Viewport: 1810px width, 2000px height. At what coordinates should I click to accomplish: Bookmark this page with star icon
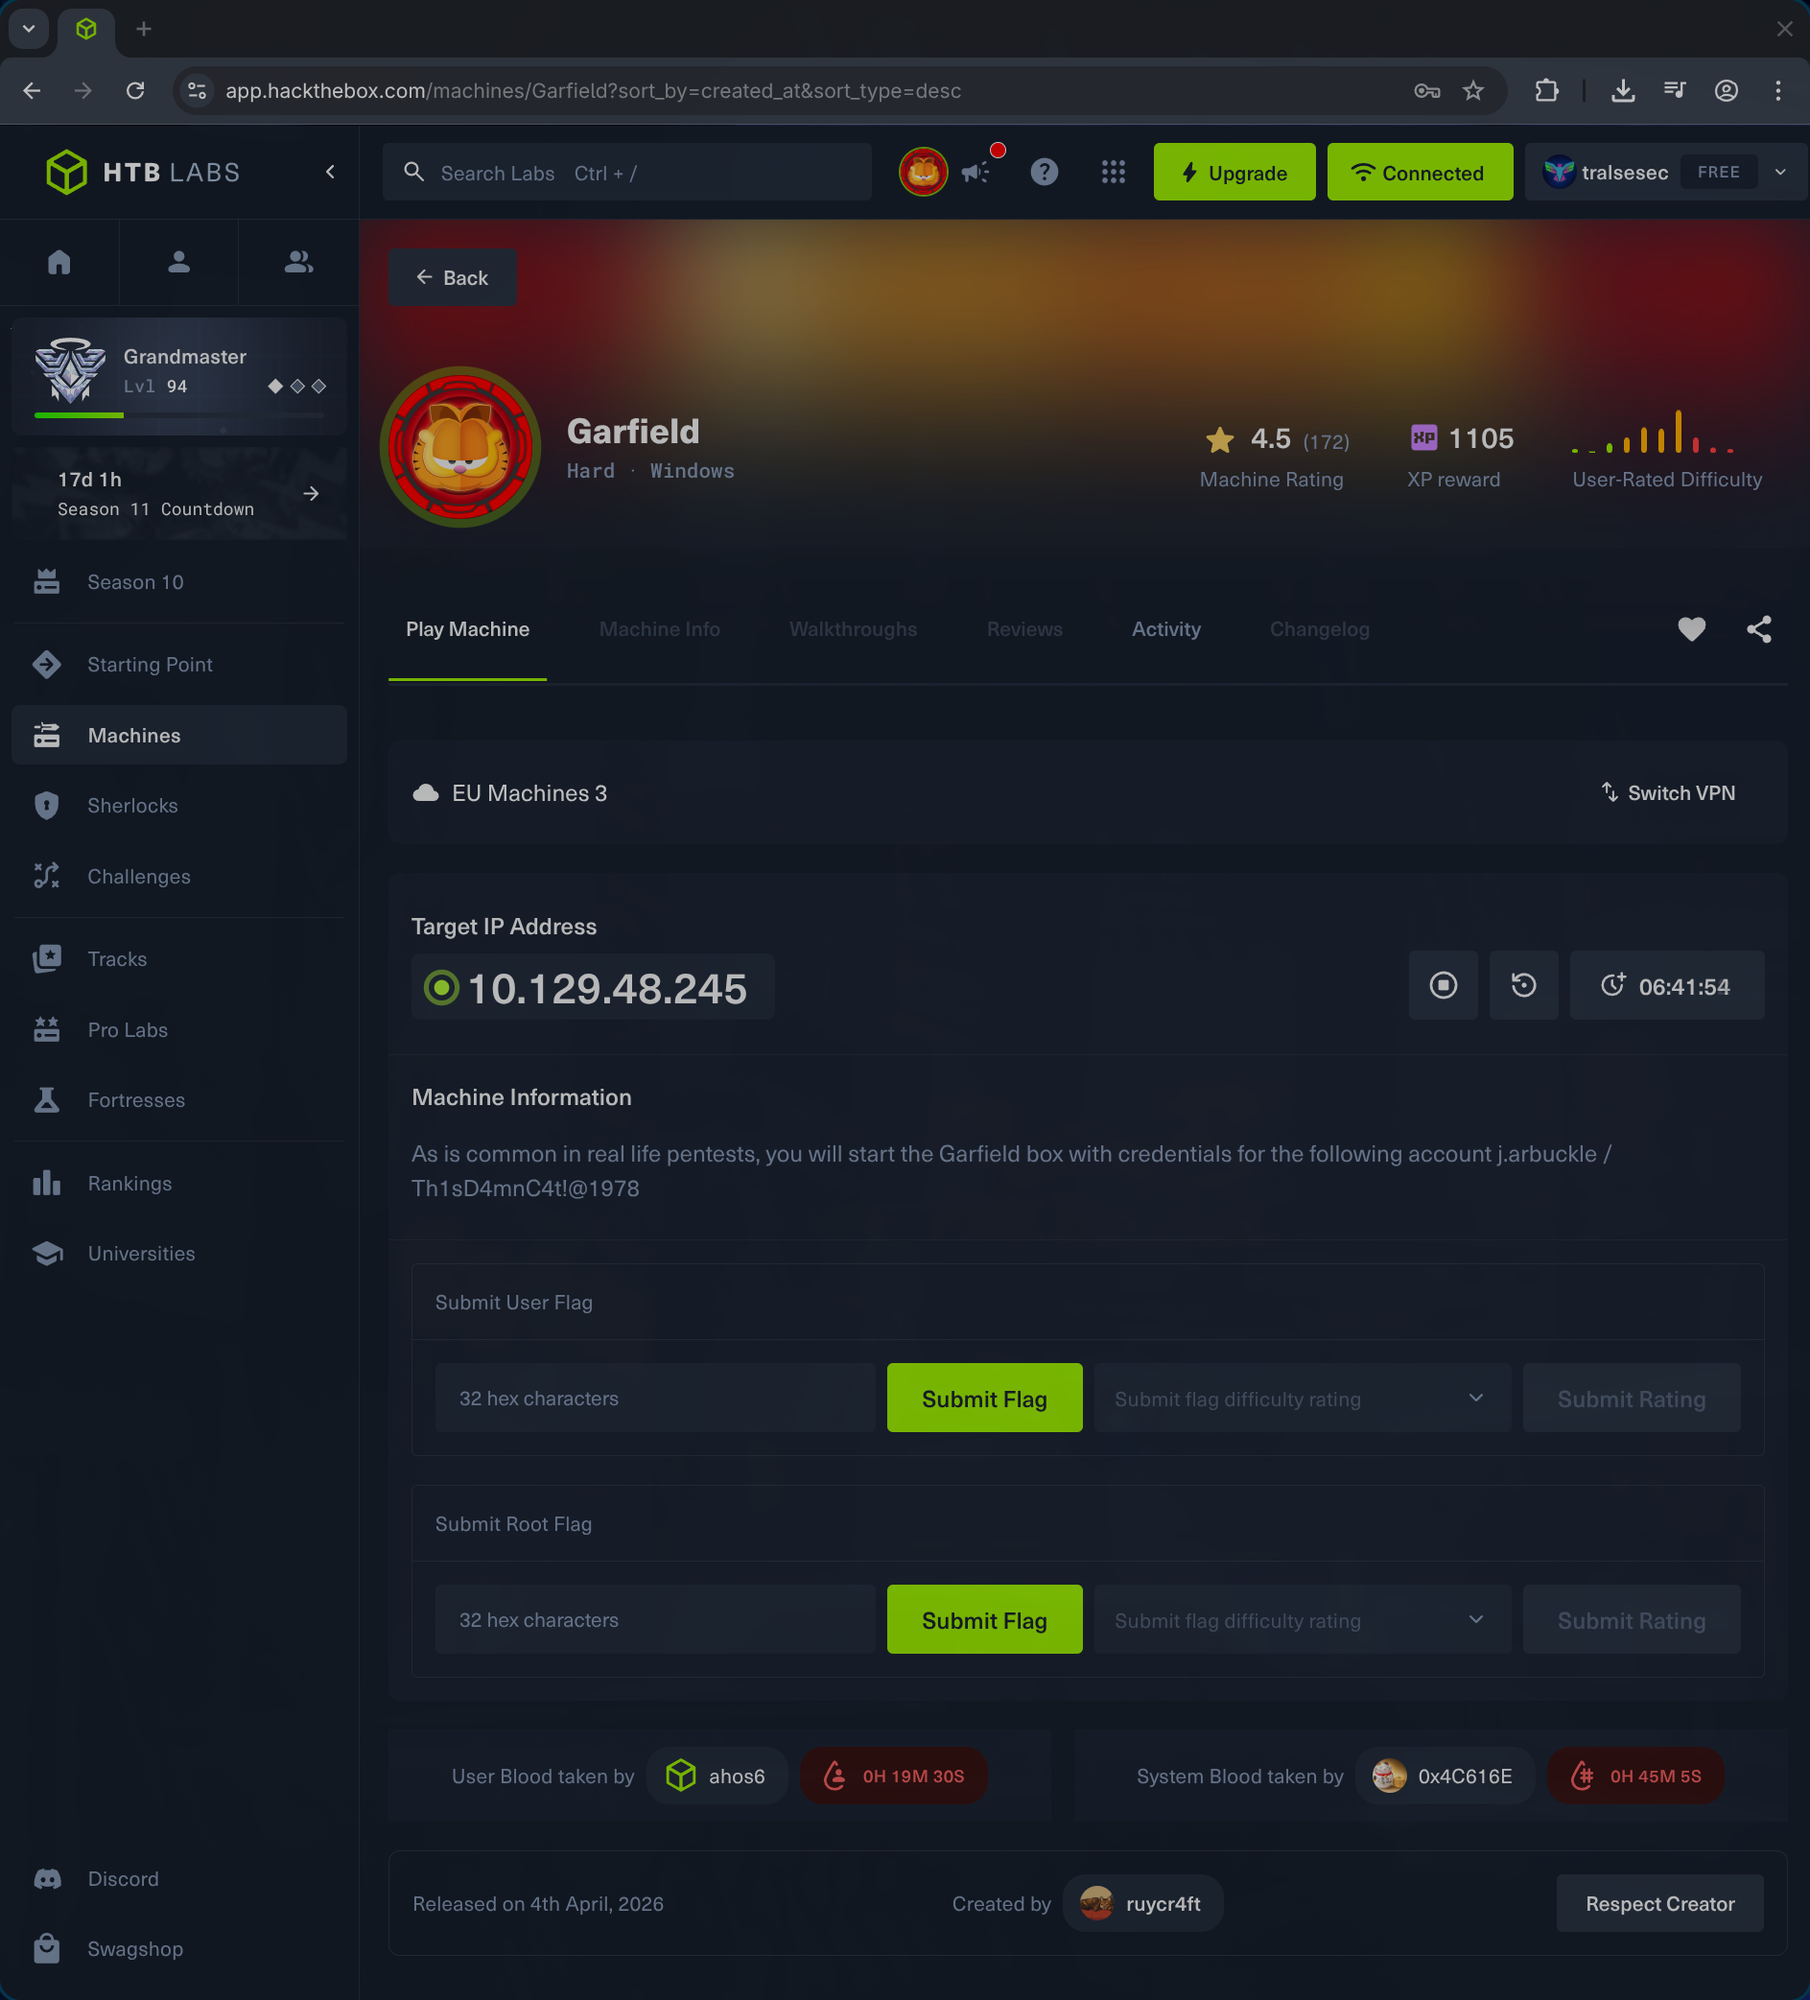click(x=1473, y=91)
